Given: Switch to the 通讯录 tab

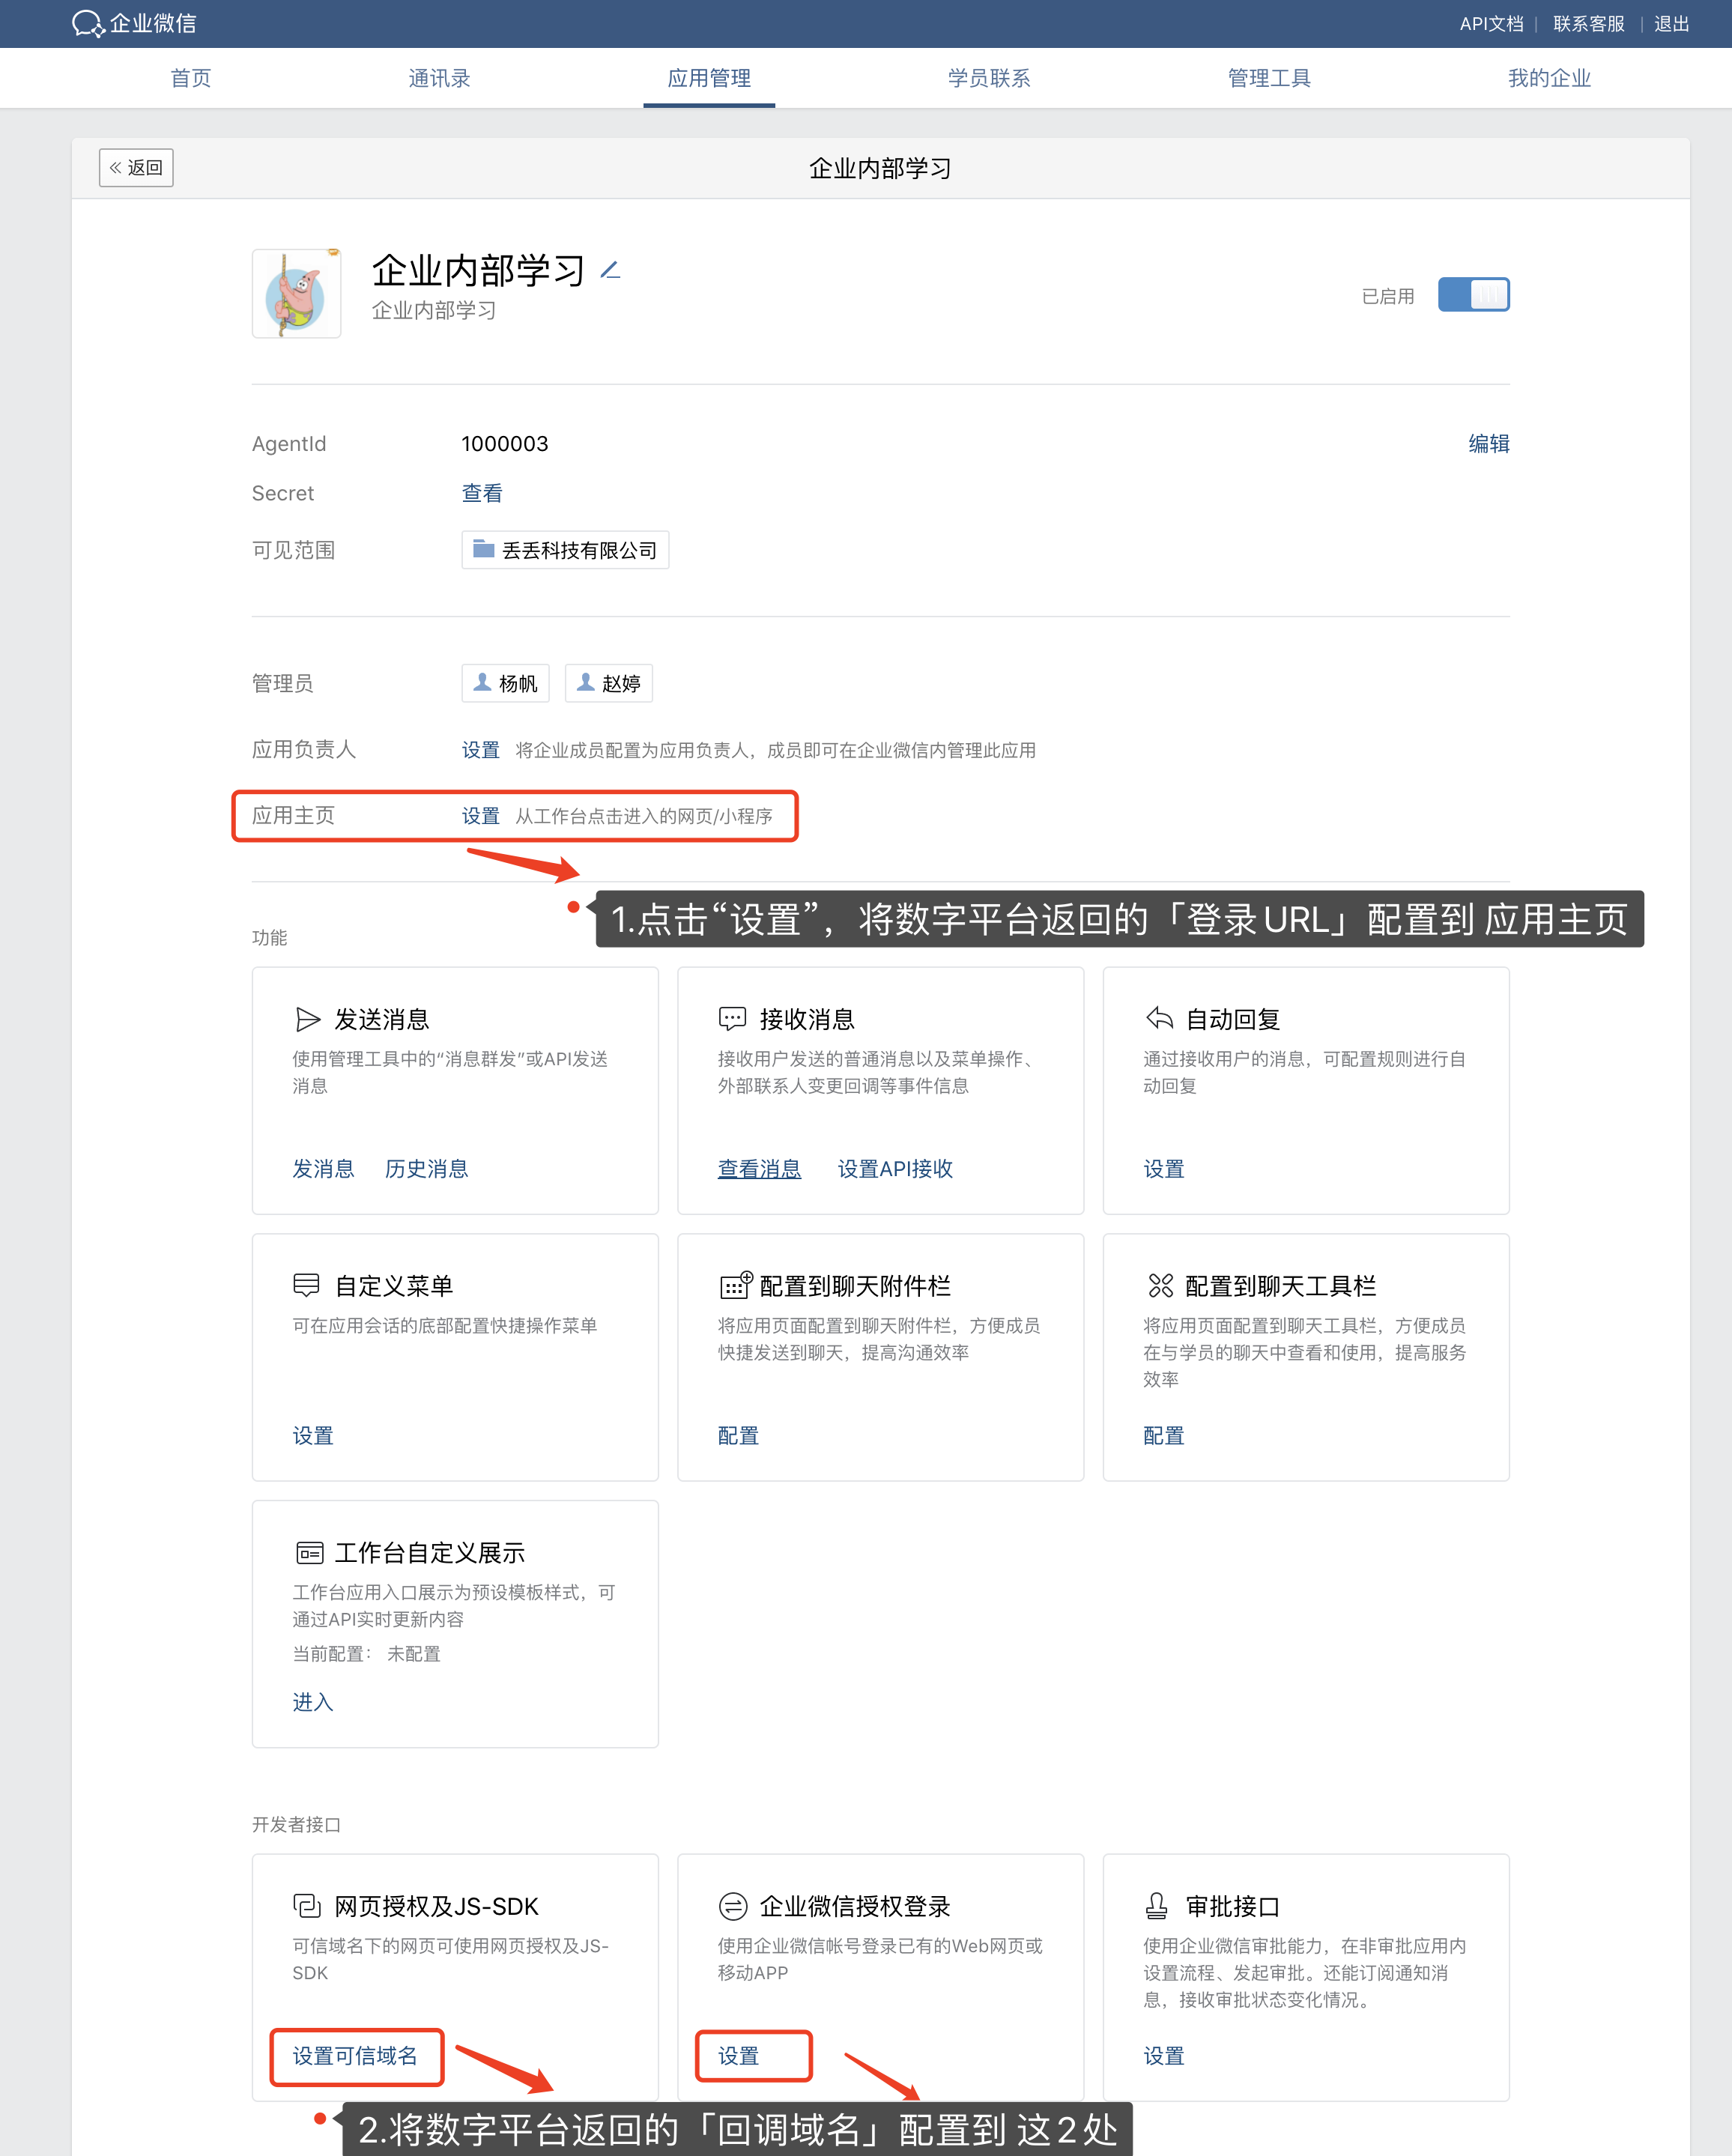Looking at the screenshot, I should coord(439,78).
